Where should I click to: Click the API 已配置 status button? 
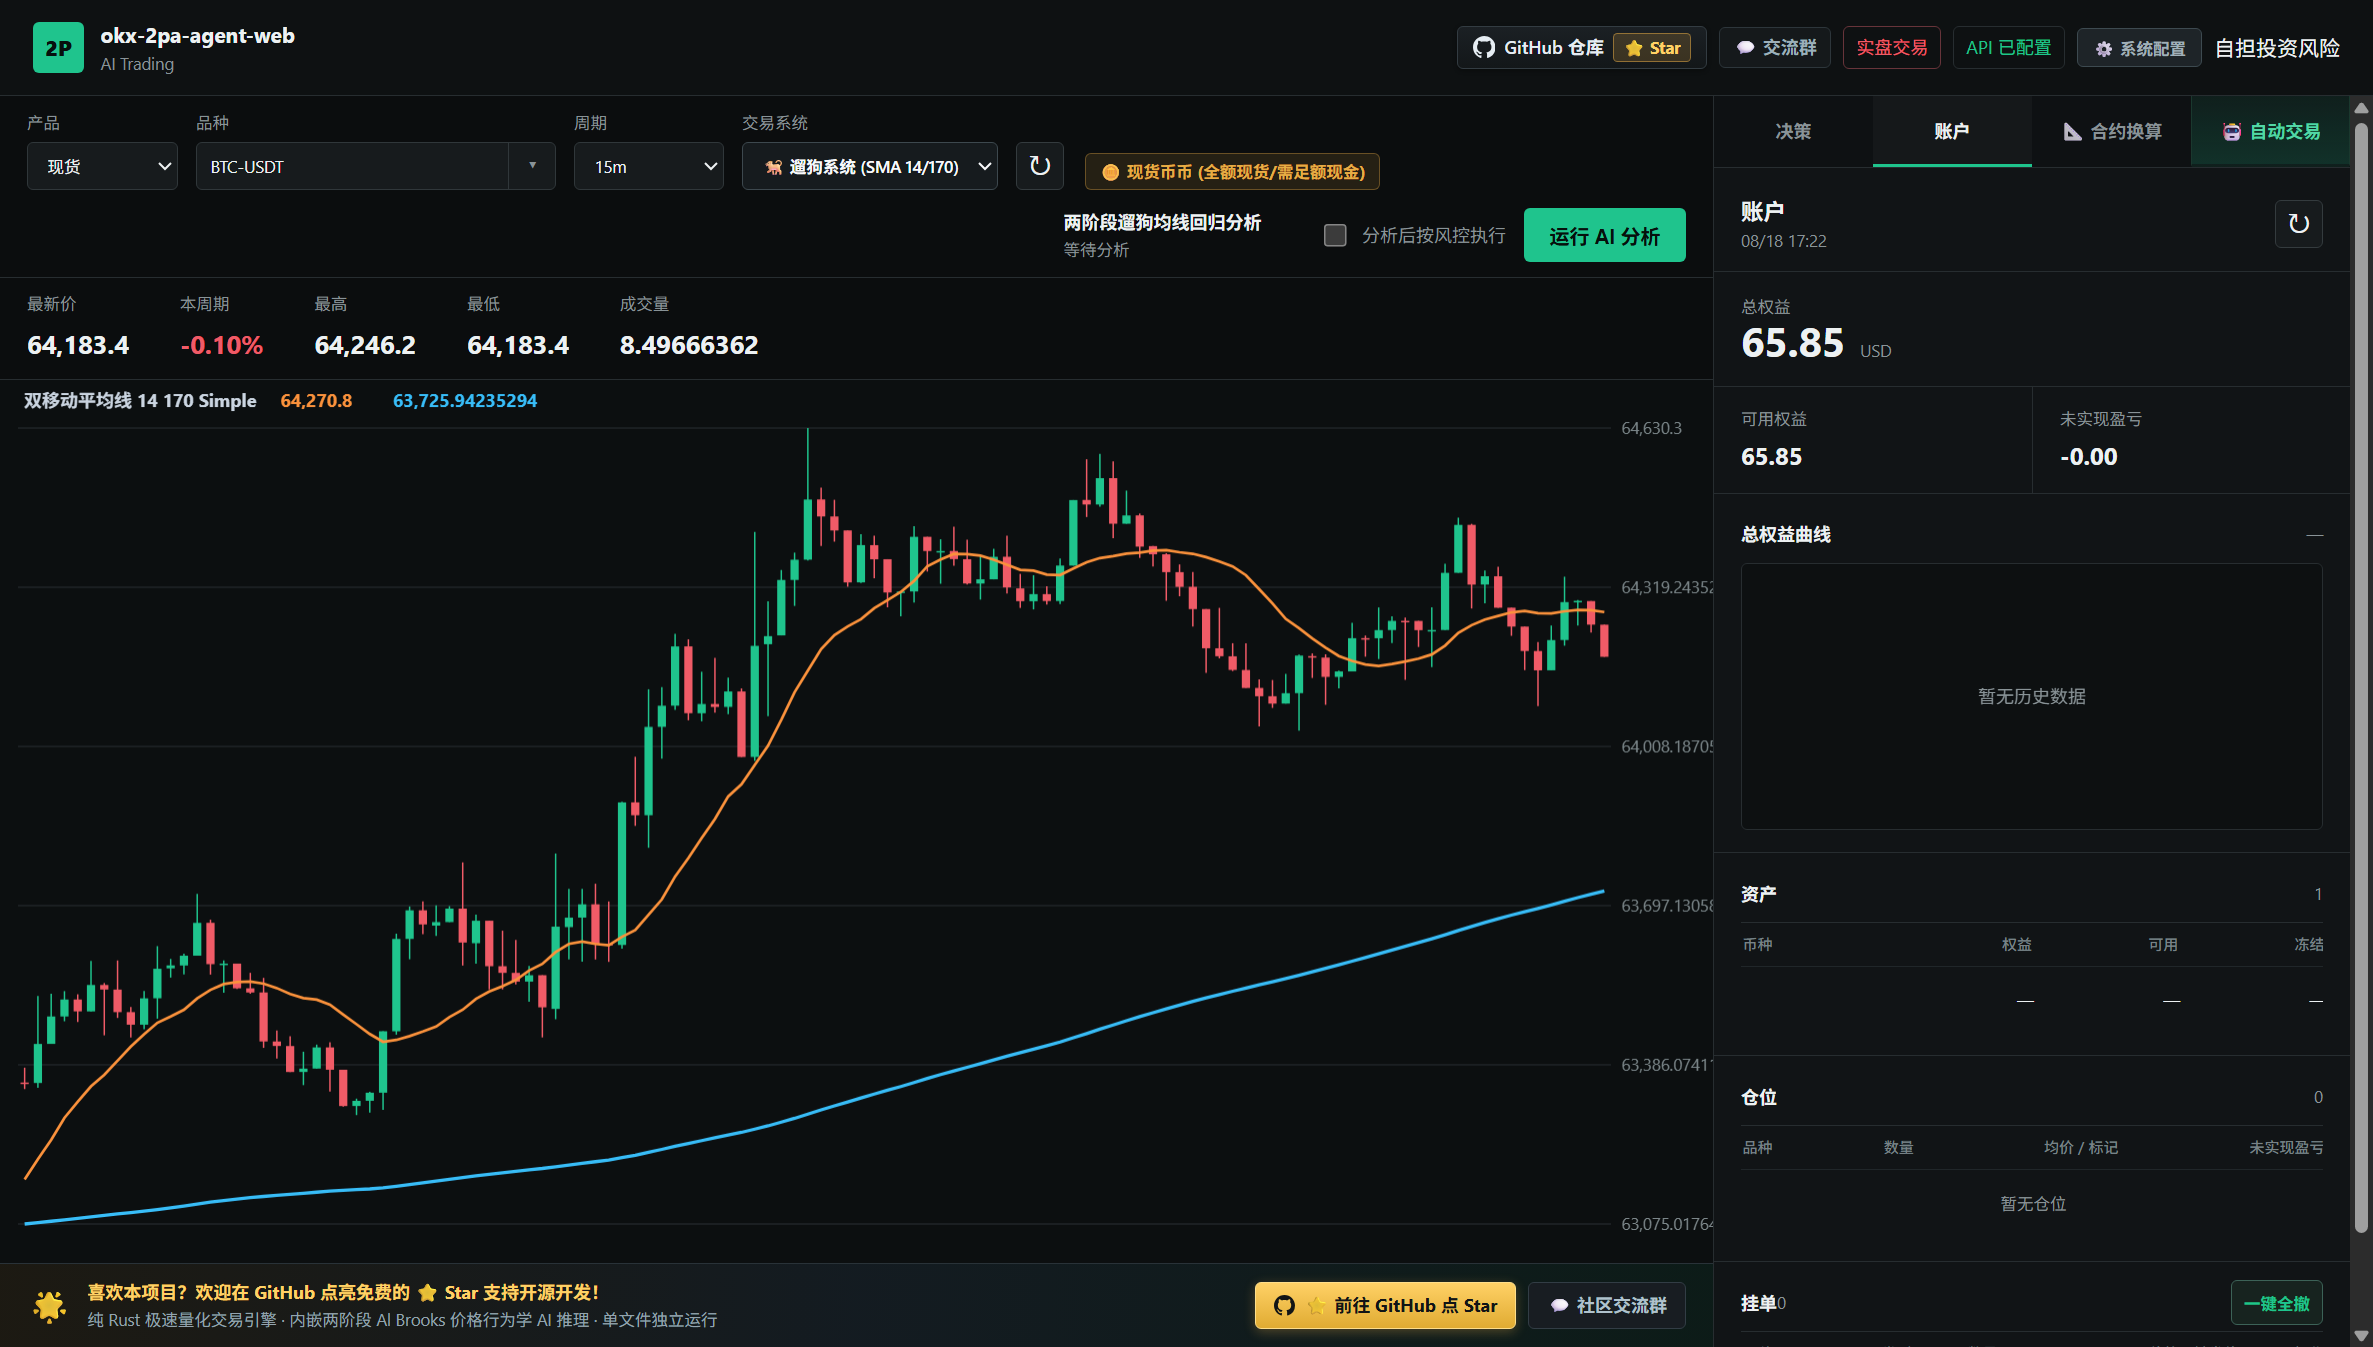2009,48
